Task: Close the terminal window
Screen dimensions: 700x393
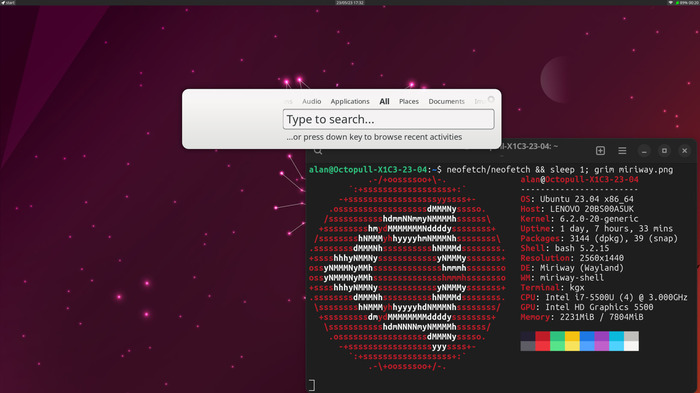Action: 684,151
